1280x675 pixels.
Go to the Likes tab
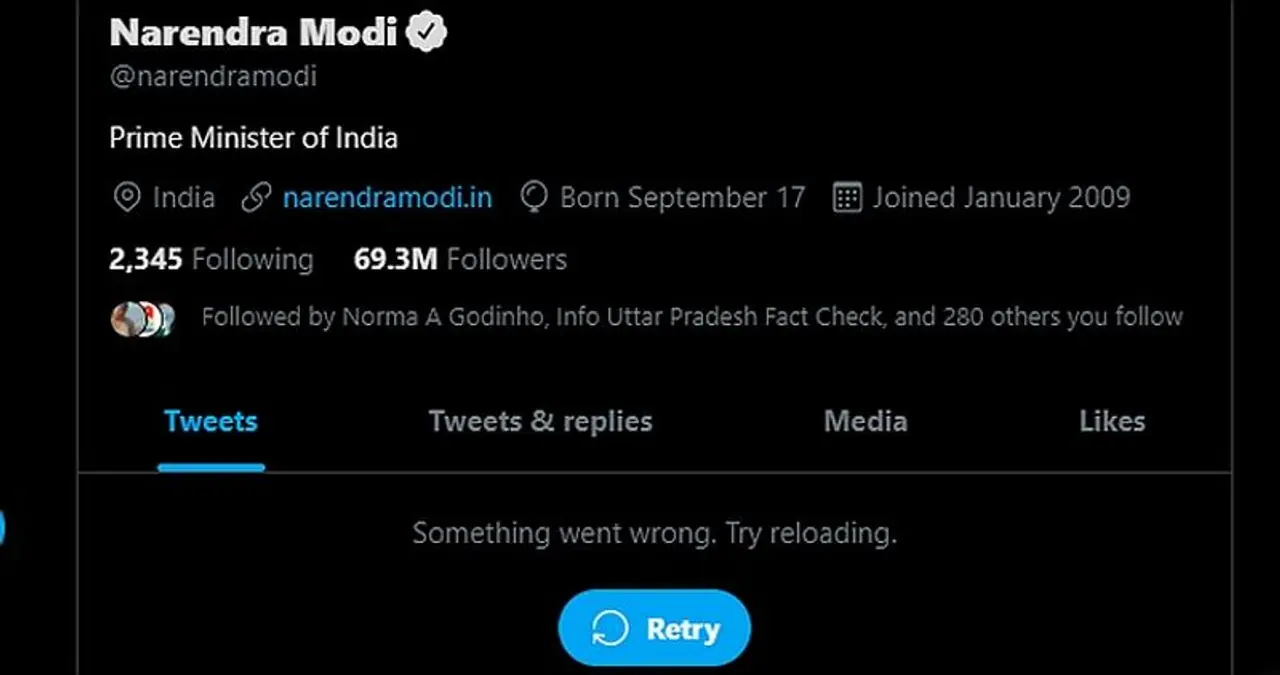point(1112,421)
